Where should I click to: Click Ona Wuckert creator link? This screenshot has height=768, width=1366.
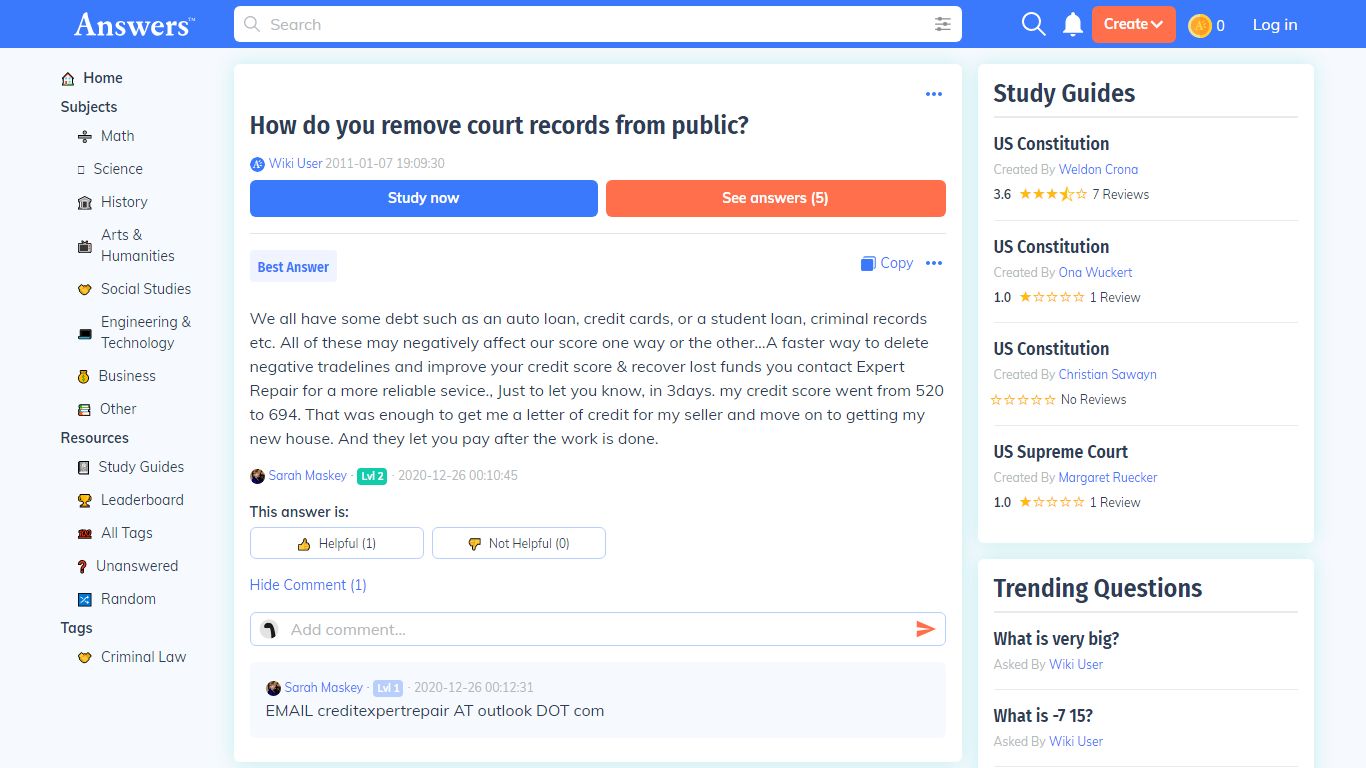[1095, 273]
